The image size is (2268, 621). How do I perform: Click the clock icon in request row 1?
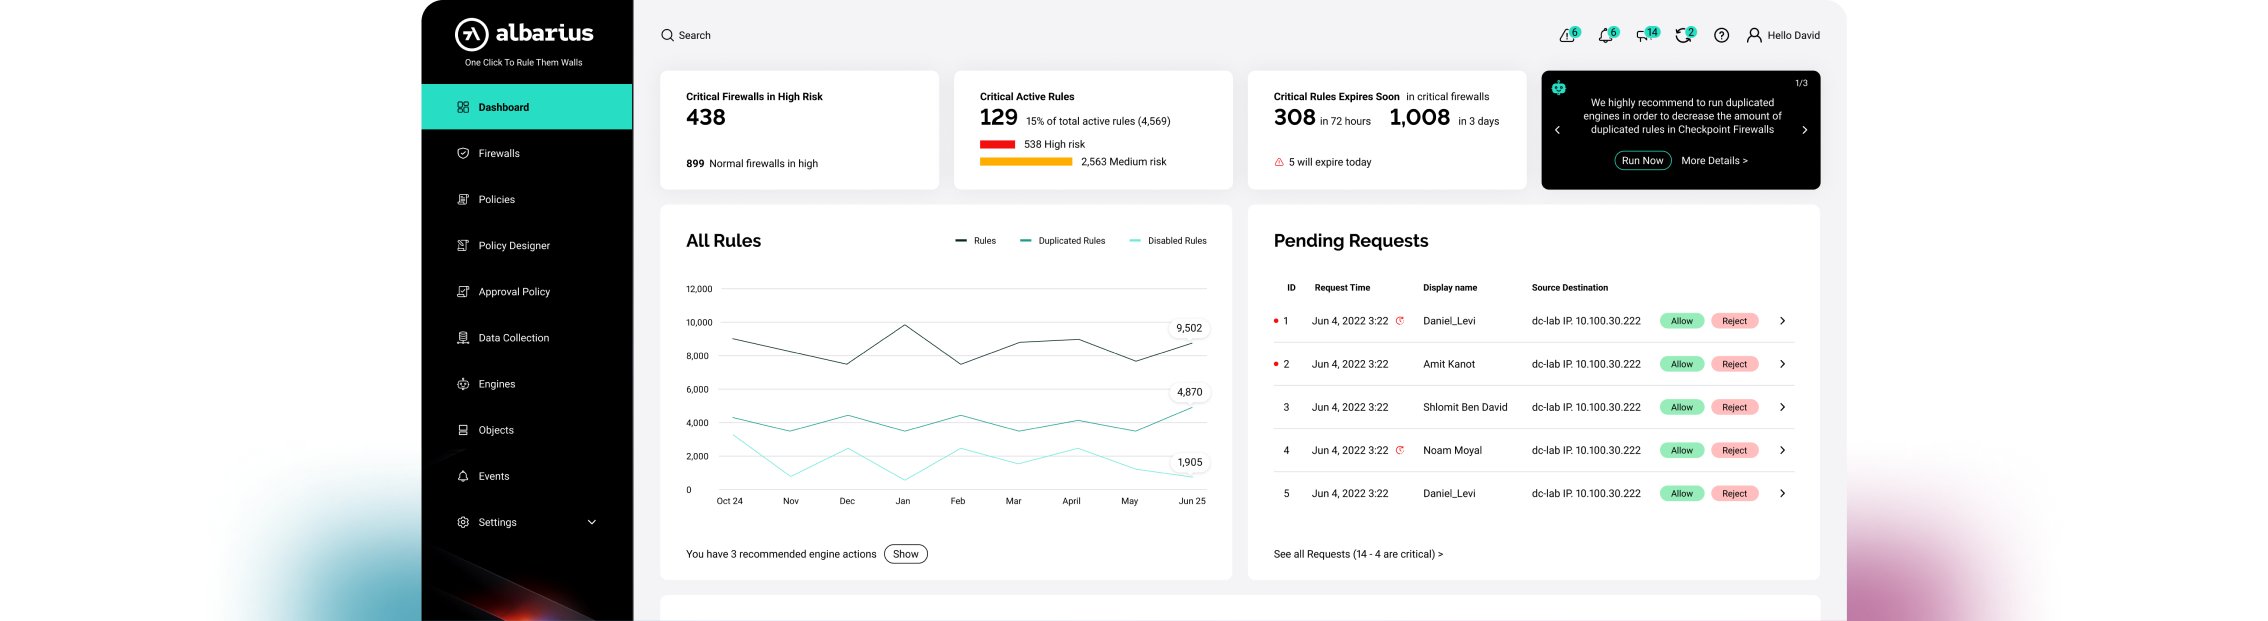1400,321
